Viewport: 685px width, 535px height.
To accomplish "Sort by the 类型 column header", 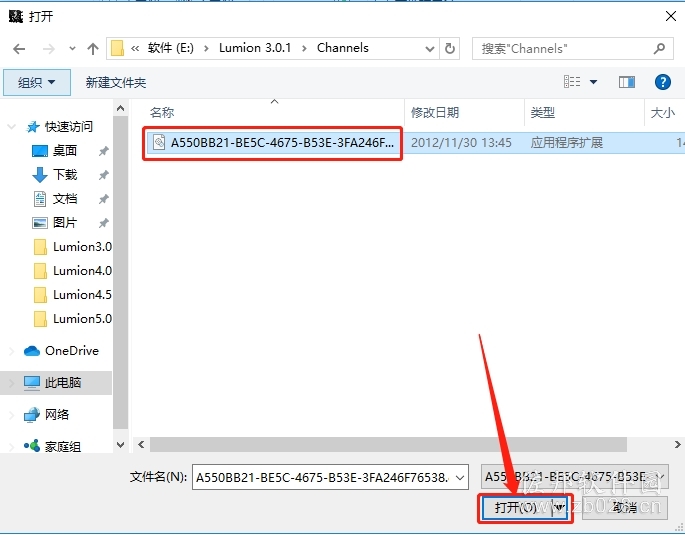I will (x=543, y=113).
